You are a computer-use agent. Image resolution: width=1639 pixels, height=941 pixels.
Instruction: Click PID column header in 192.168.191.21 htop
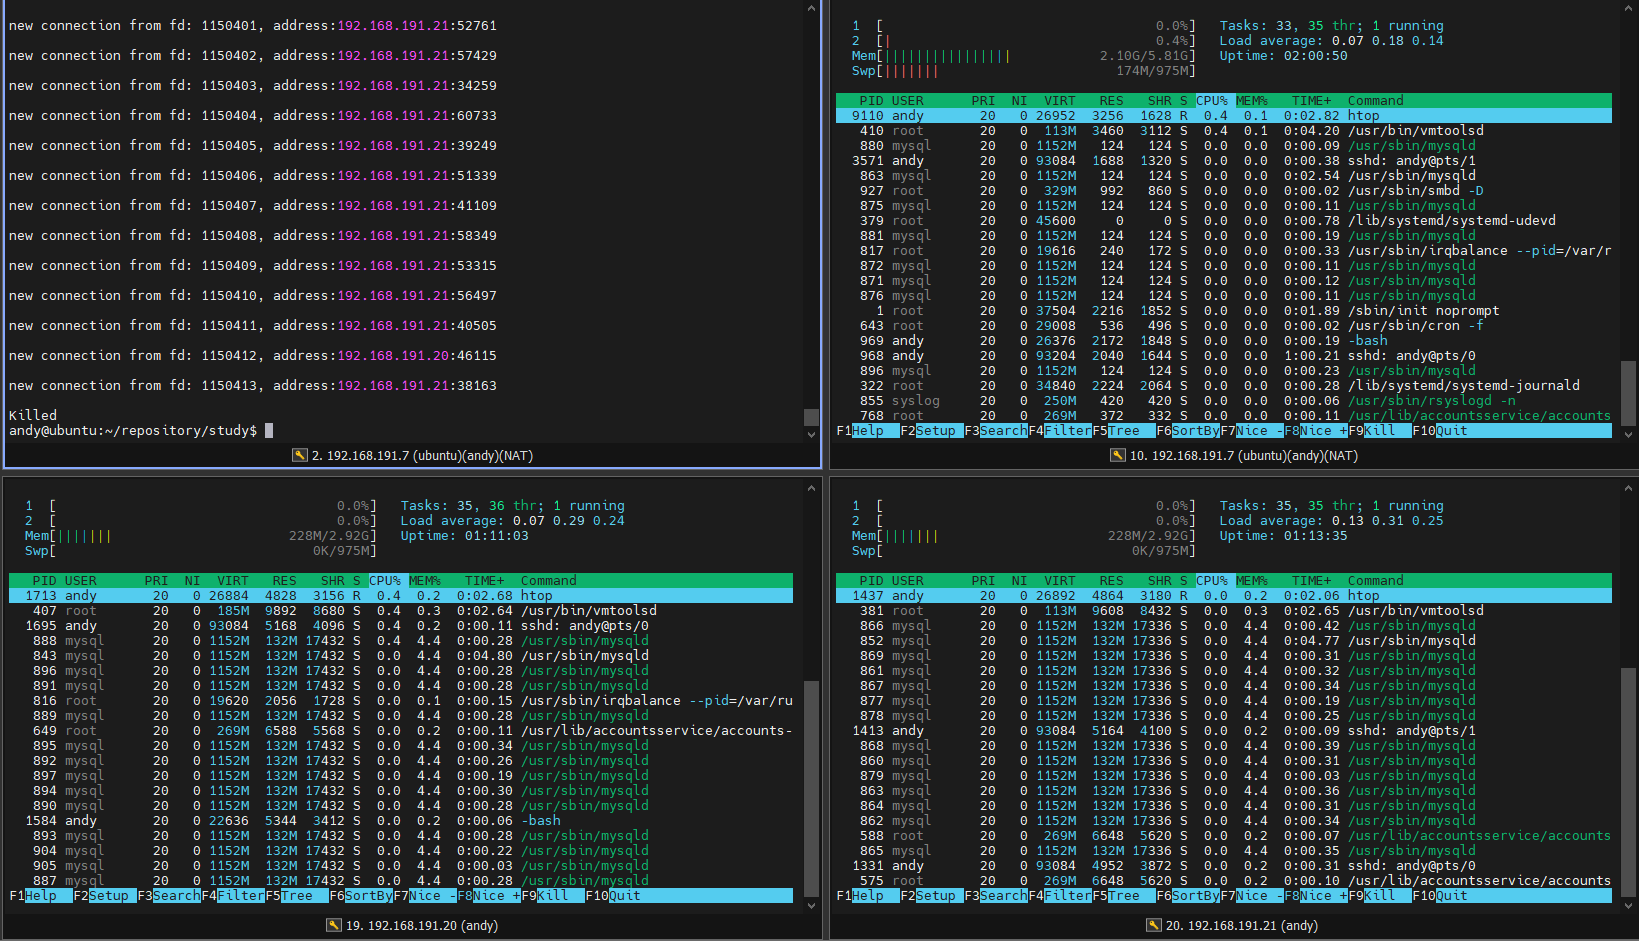(x=872, y=581)
